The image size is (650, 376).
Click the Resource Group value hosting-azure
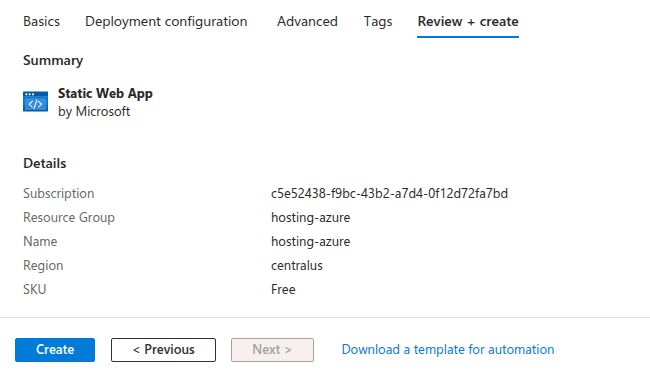[x=310, y=218]
